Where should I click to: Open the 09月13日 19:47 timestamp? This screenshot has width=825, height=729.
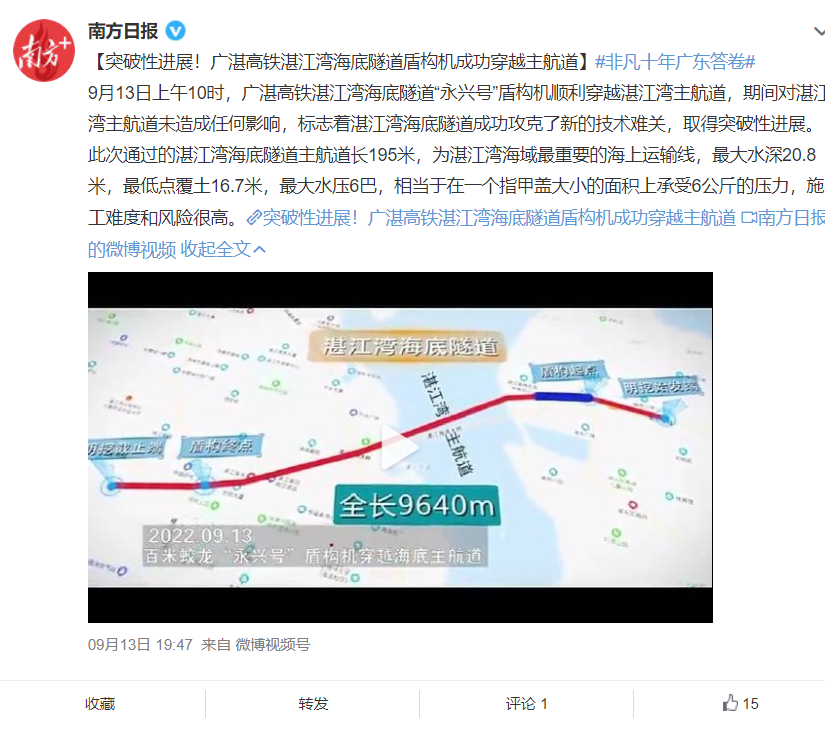pos(140,644)
